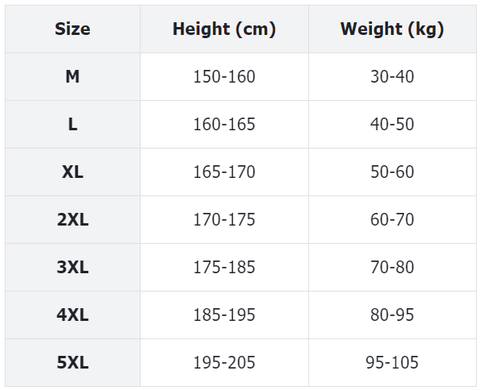Click the Weight (kg) column header
Image resolution: width=480 pixels, height=390 pixels.
click(392, 29)
